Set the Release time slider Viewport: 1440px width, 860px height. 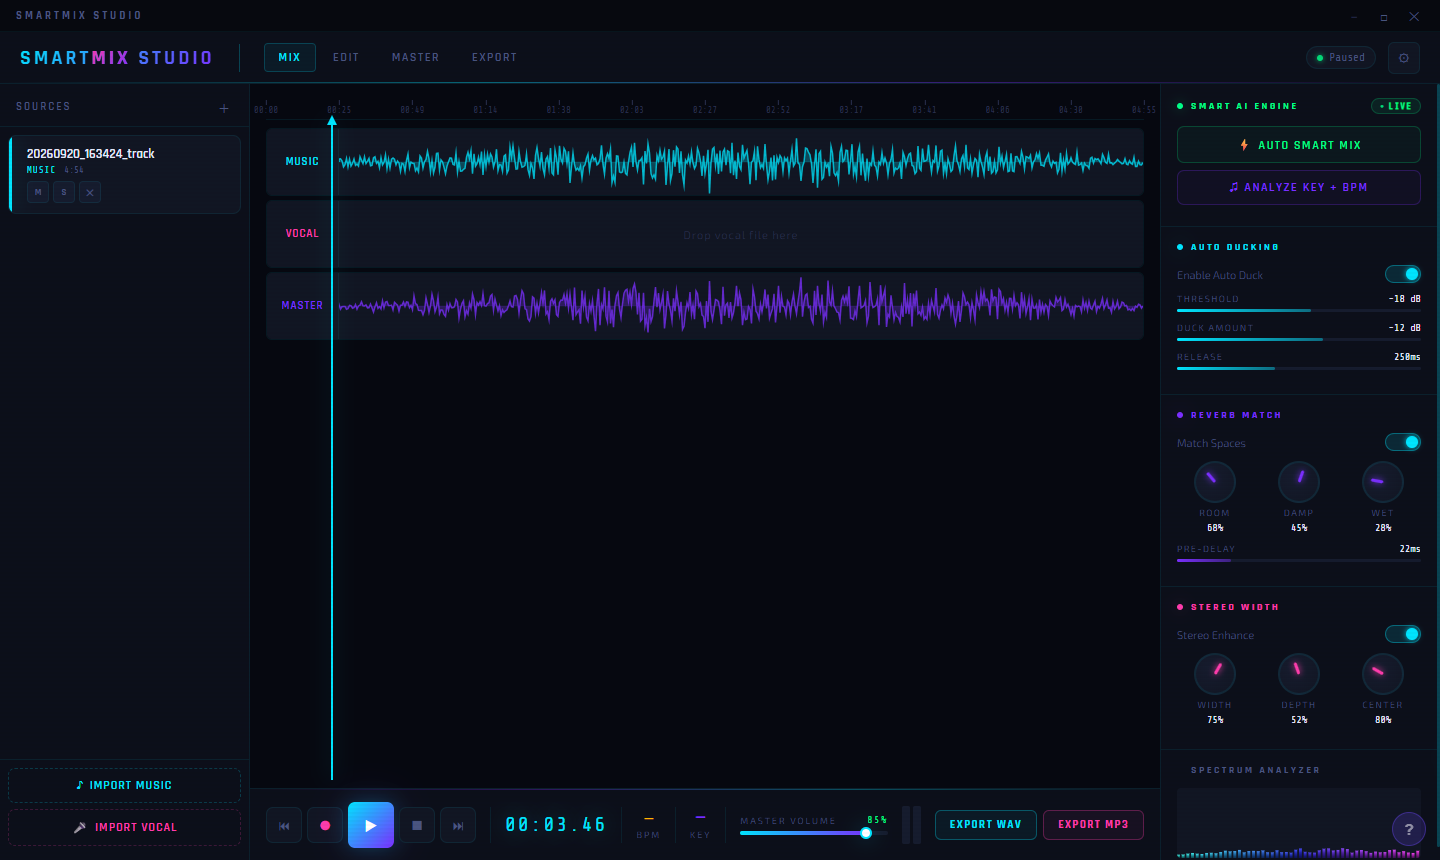point(1299,369)
